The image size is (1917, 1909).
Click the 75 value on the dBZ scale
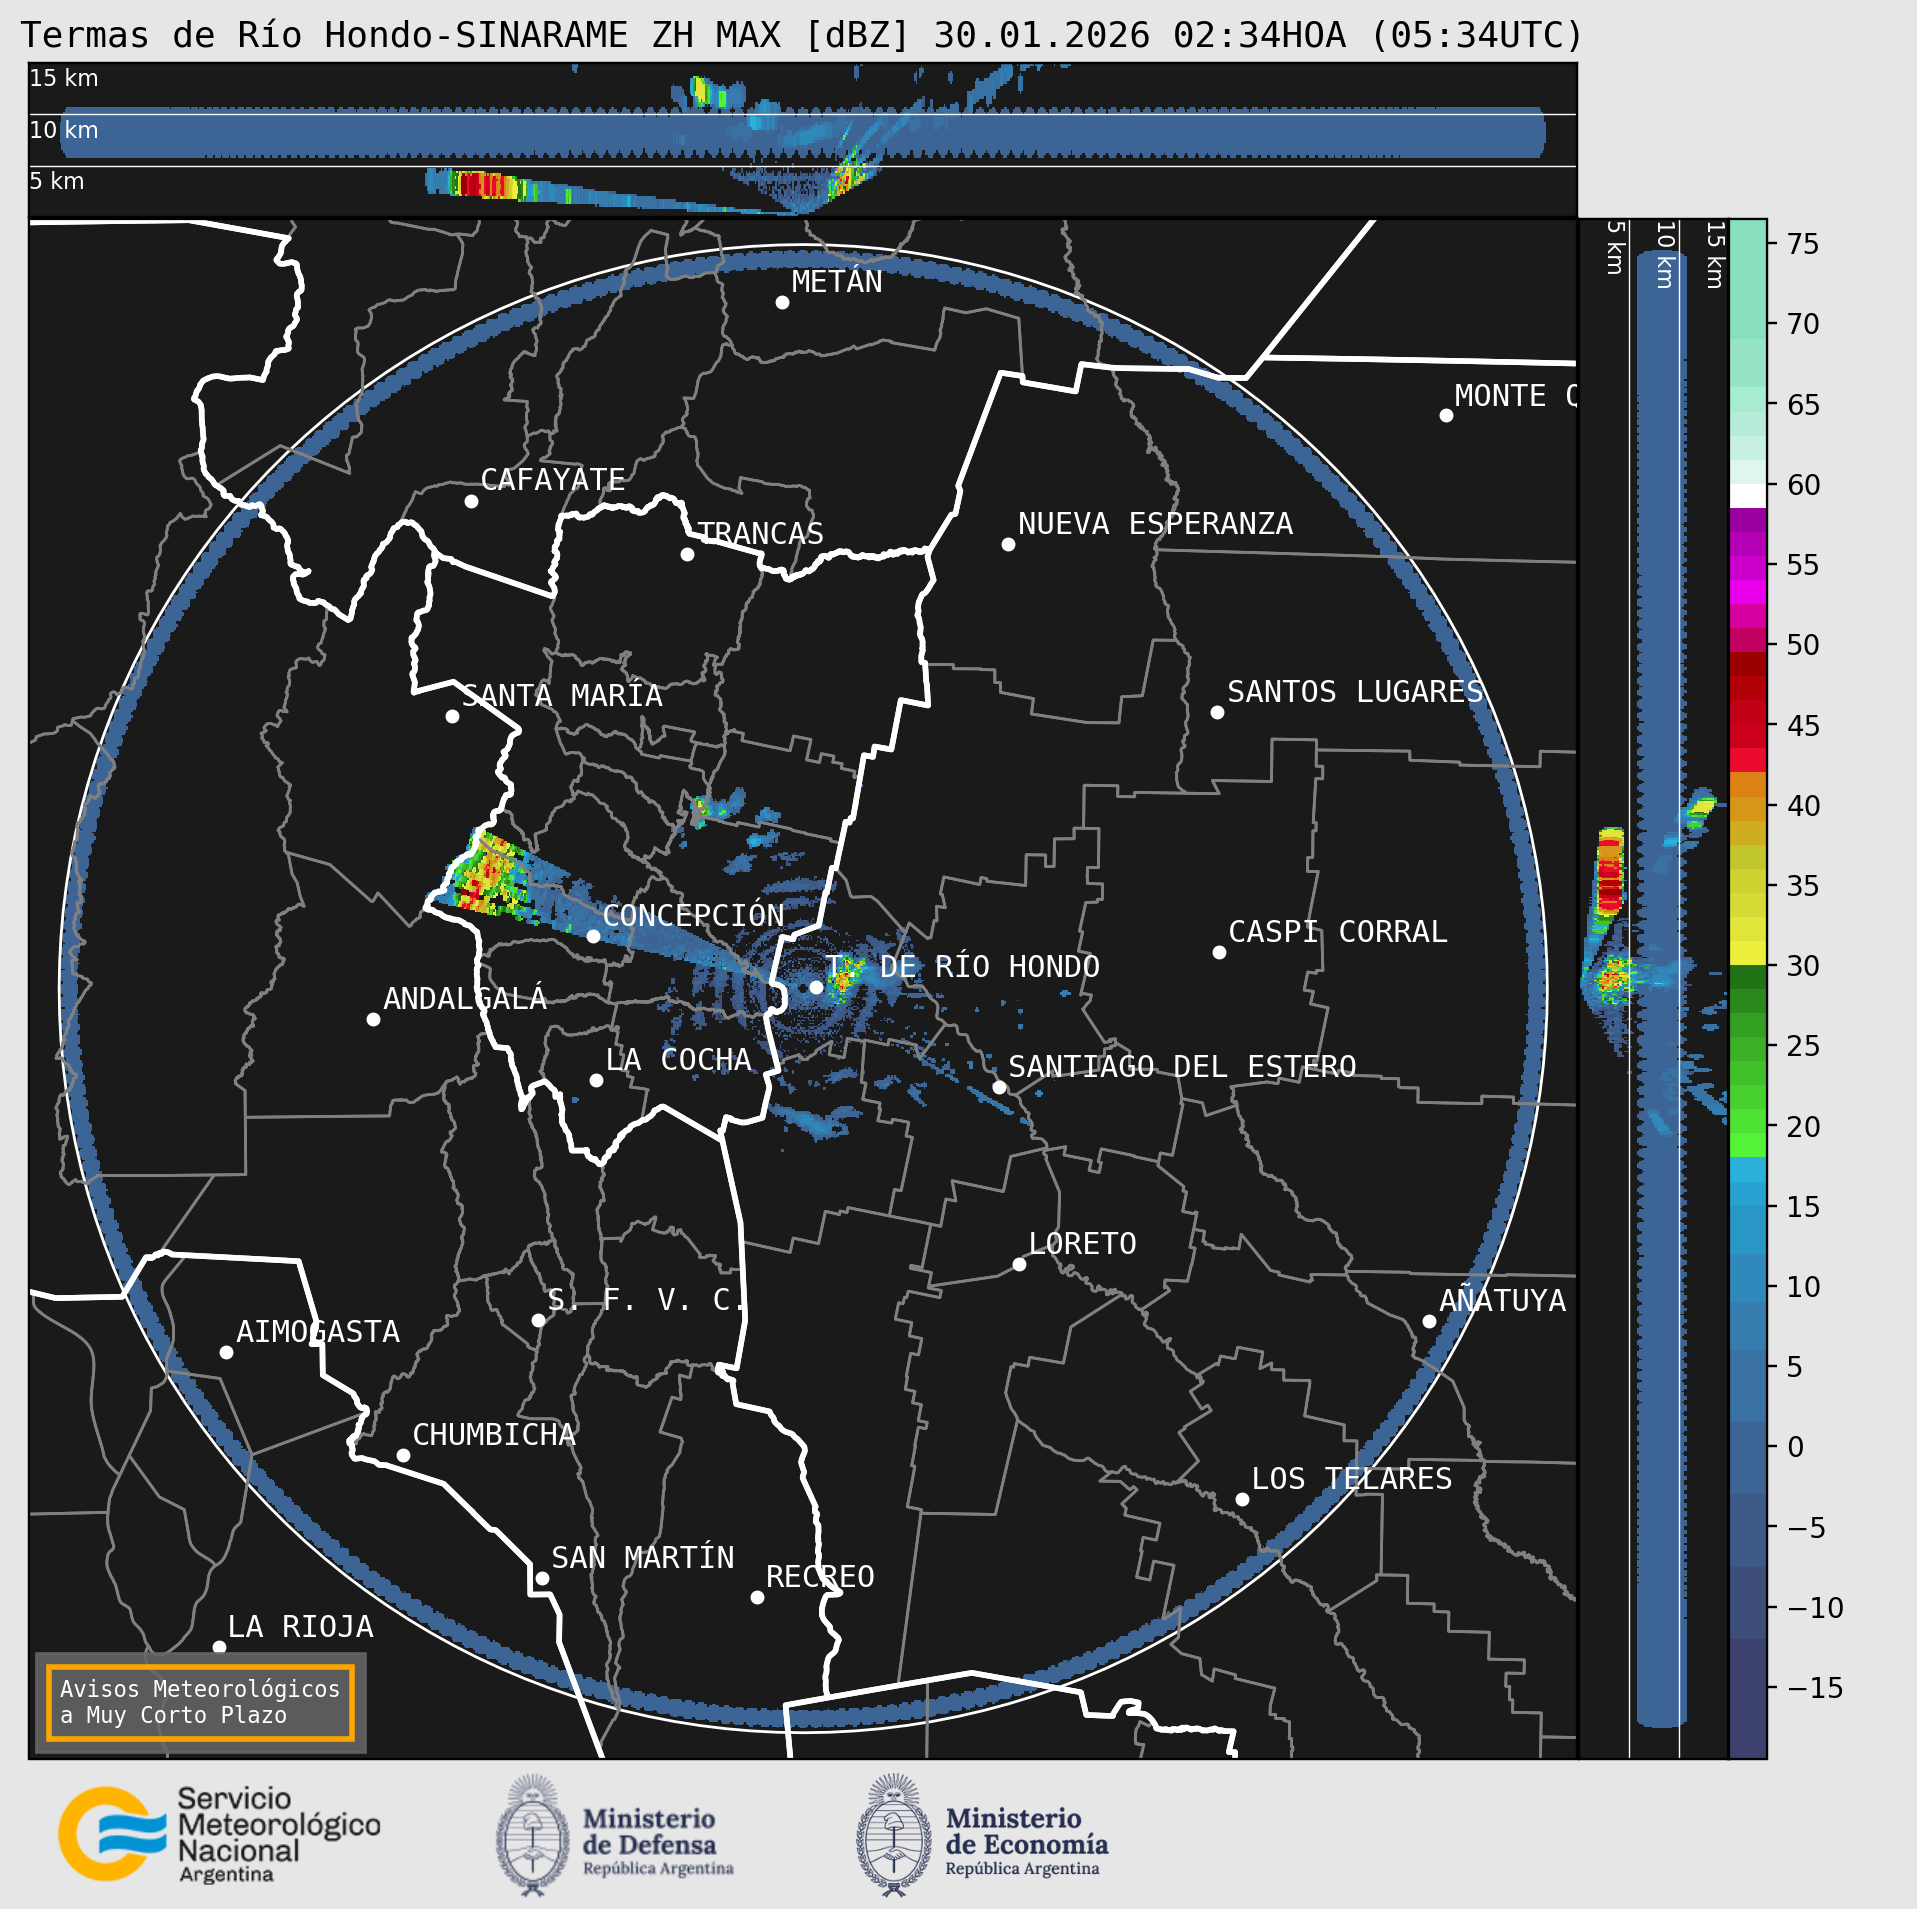pyautogui.click(x=1803, y=244)
